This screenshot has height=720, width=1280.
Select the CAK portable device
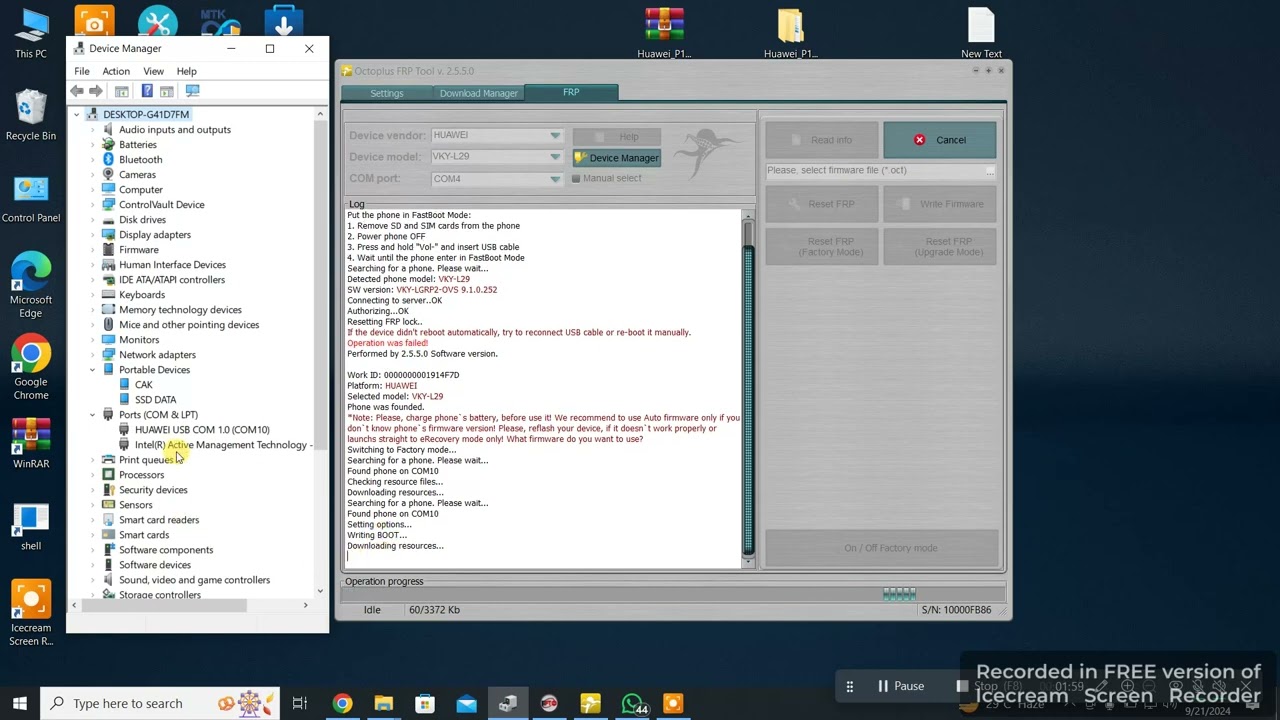pyautogui.click(x=144, y=385)
